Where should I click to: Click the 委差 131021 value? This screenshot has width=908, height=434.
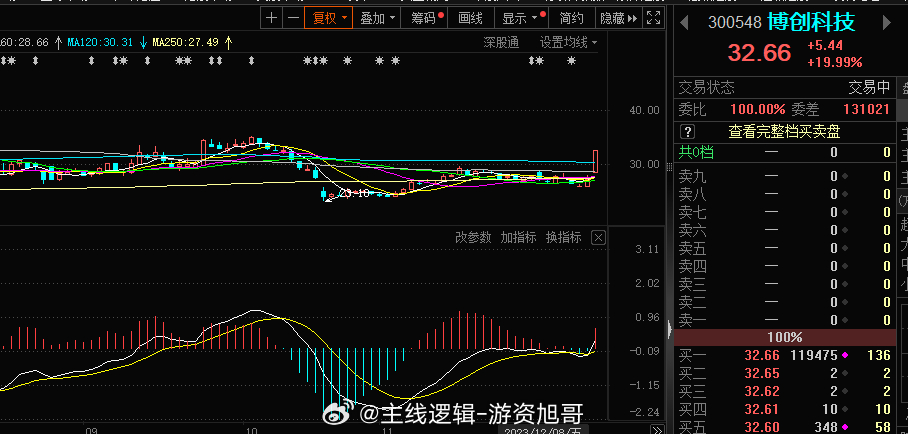tap(866, 109)
